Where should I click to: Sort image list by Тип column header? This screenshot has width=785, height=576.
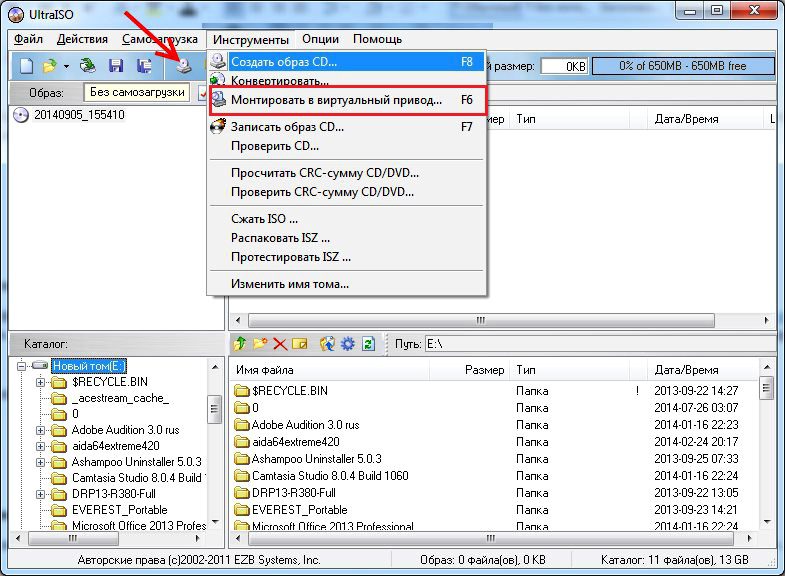569,119
